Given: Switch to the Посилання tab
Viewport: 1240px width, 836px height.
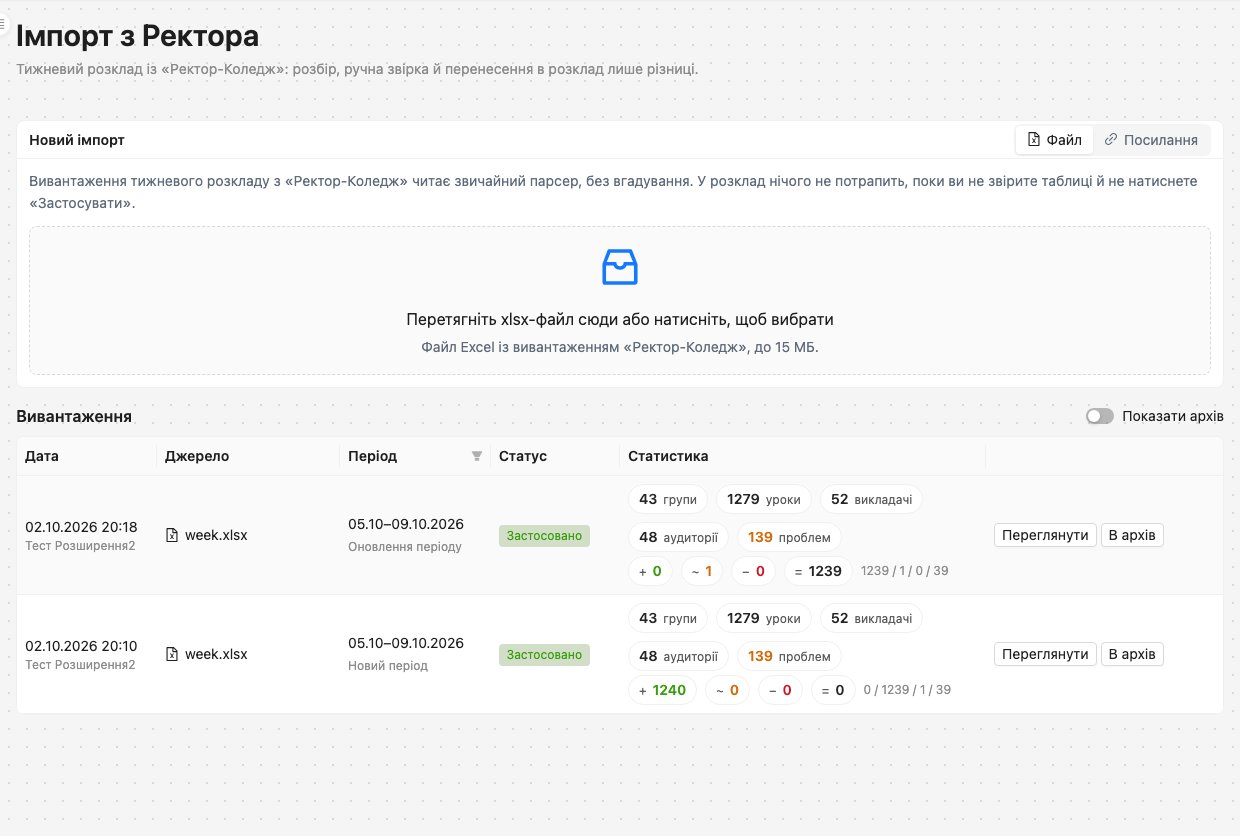Looking at the screenshot, I should point(1151,140).
